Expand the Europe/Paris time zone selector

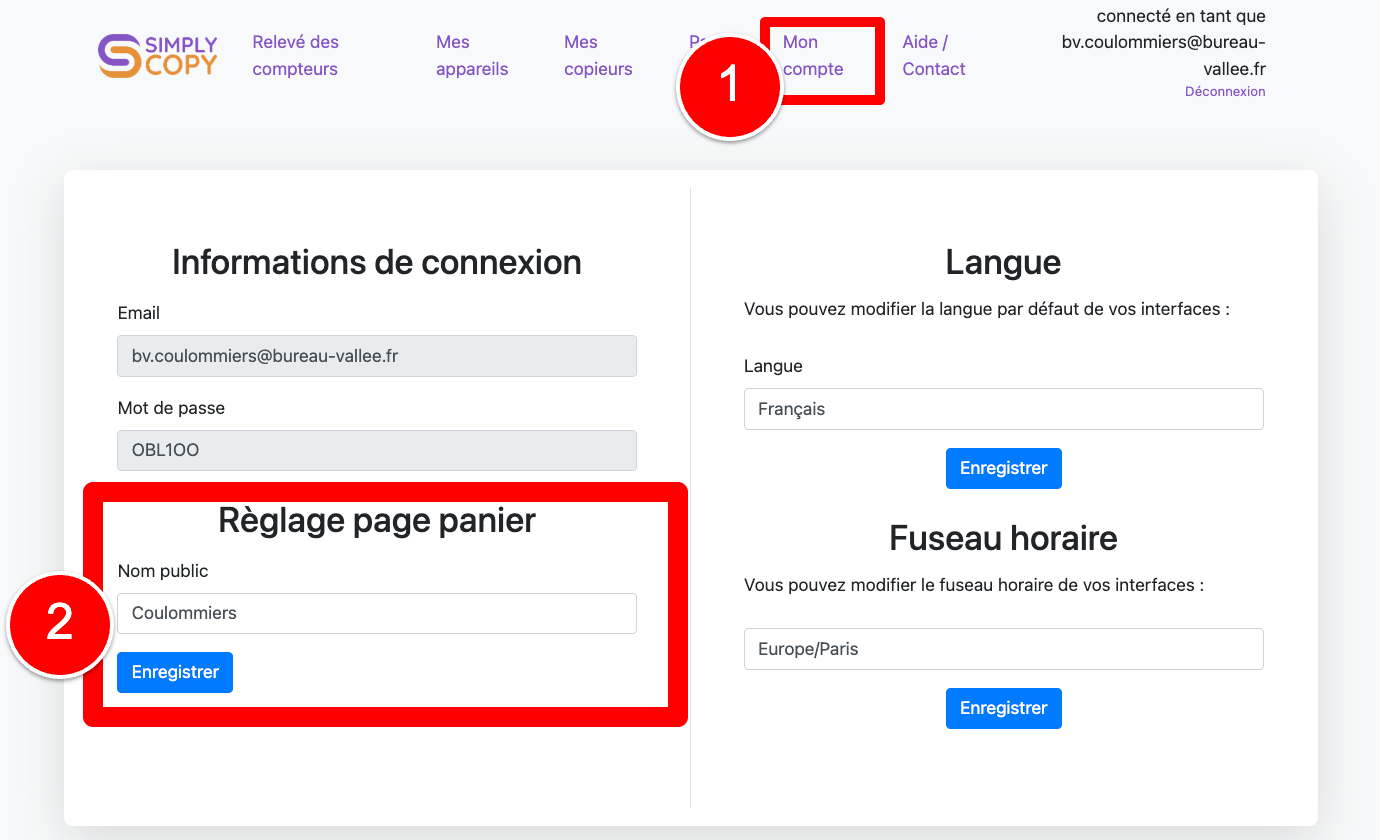coord(1003,649)
